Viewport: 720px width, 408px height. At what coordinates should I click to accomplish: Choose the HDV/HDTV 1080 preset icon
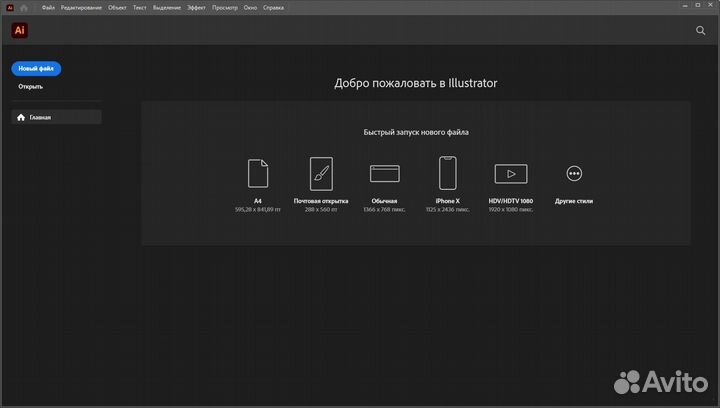point(511,174)
